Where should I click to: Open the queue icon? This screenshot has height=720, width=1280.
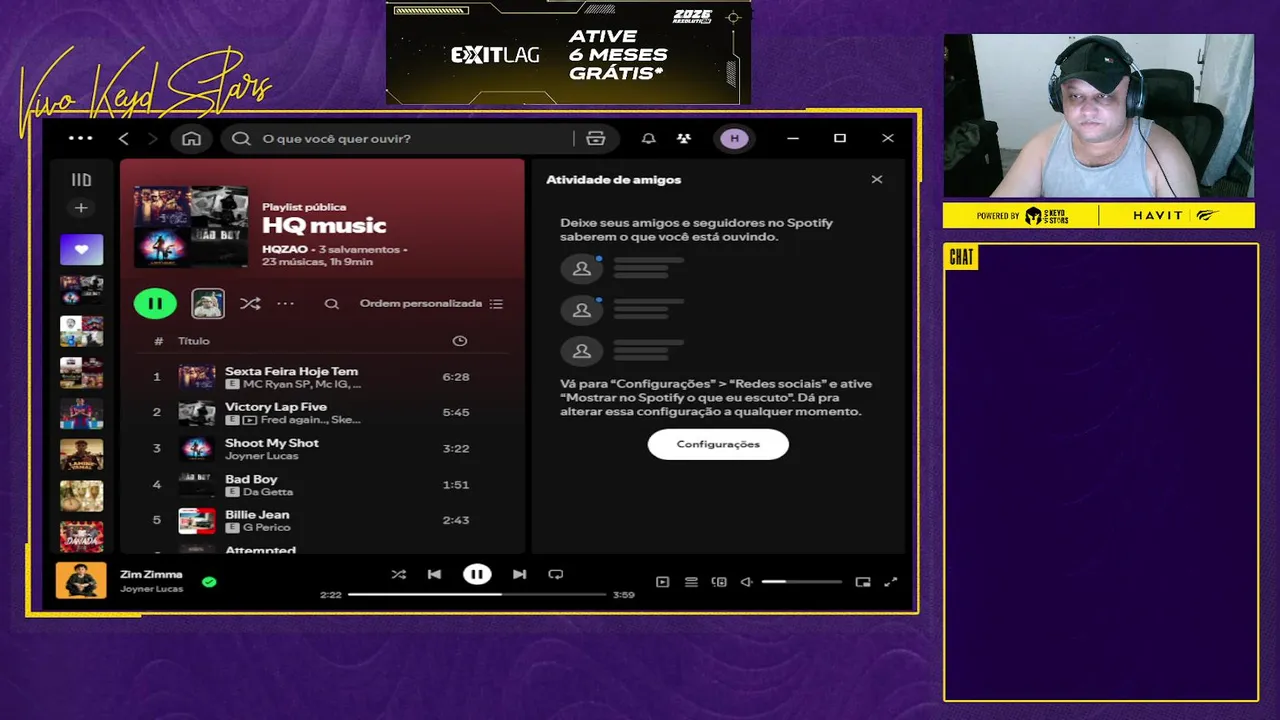tap(691, 582)
